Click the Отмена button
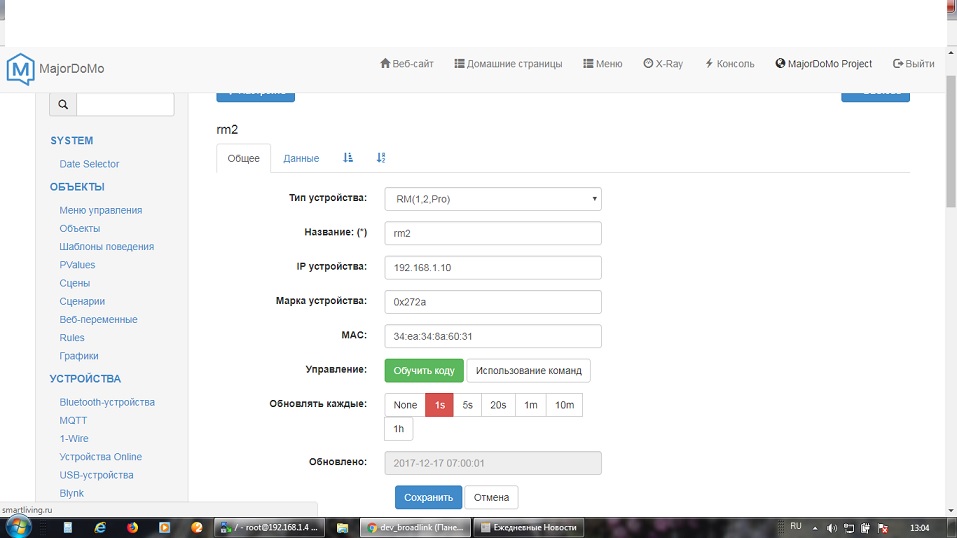The width and height of the screenshot is (957, 538). click(491, 497)
